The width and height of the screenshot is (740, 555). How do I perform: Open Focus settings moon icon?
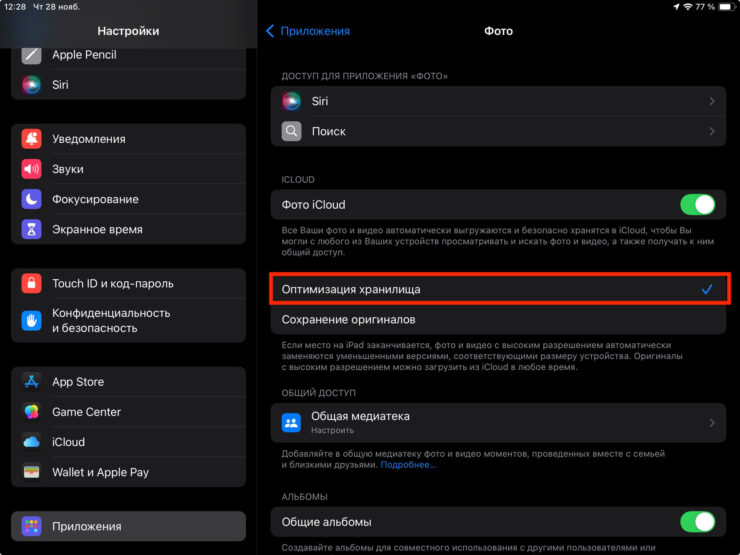[32, 199]
